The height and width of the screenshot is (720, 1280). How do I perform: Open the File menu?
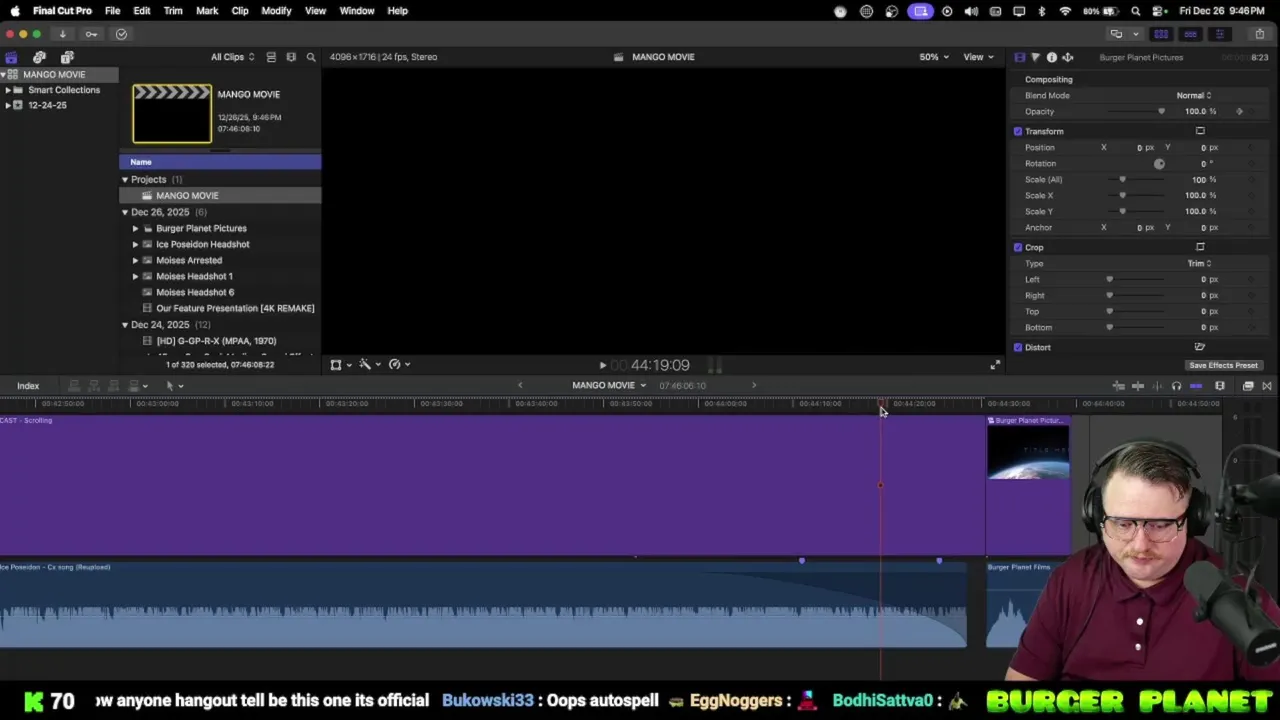point(112,10)
